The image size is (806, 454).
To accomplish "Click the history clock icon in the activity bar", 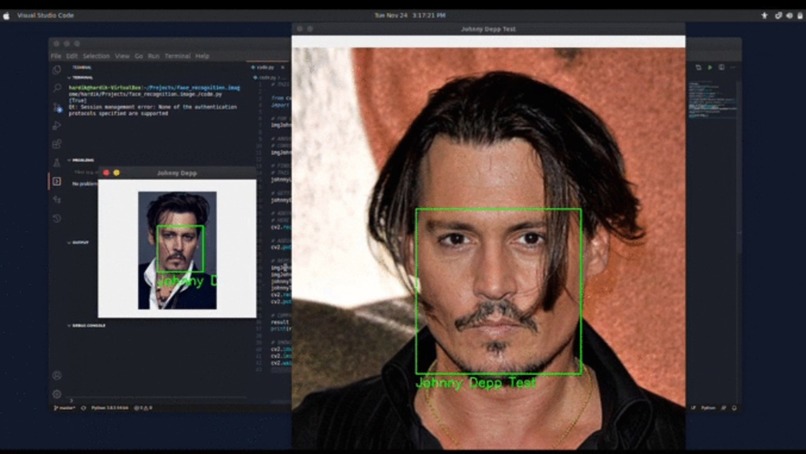I will coord(57,219).
